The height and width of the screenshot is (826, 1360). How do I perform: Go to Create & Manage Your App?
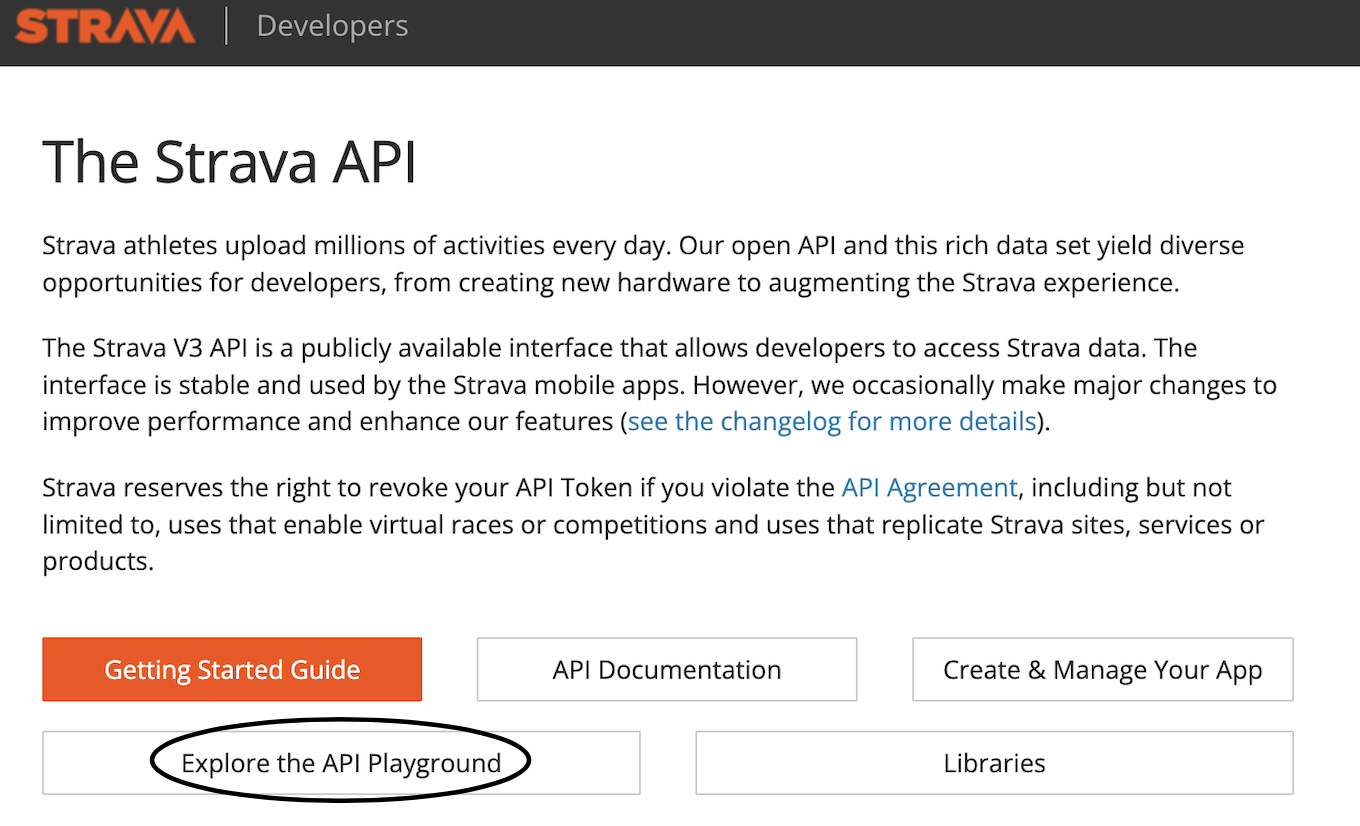pos(1103,669)
